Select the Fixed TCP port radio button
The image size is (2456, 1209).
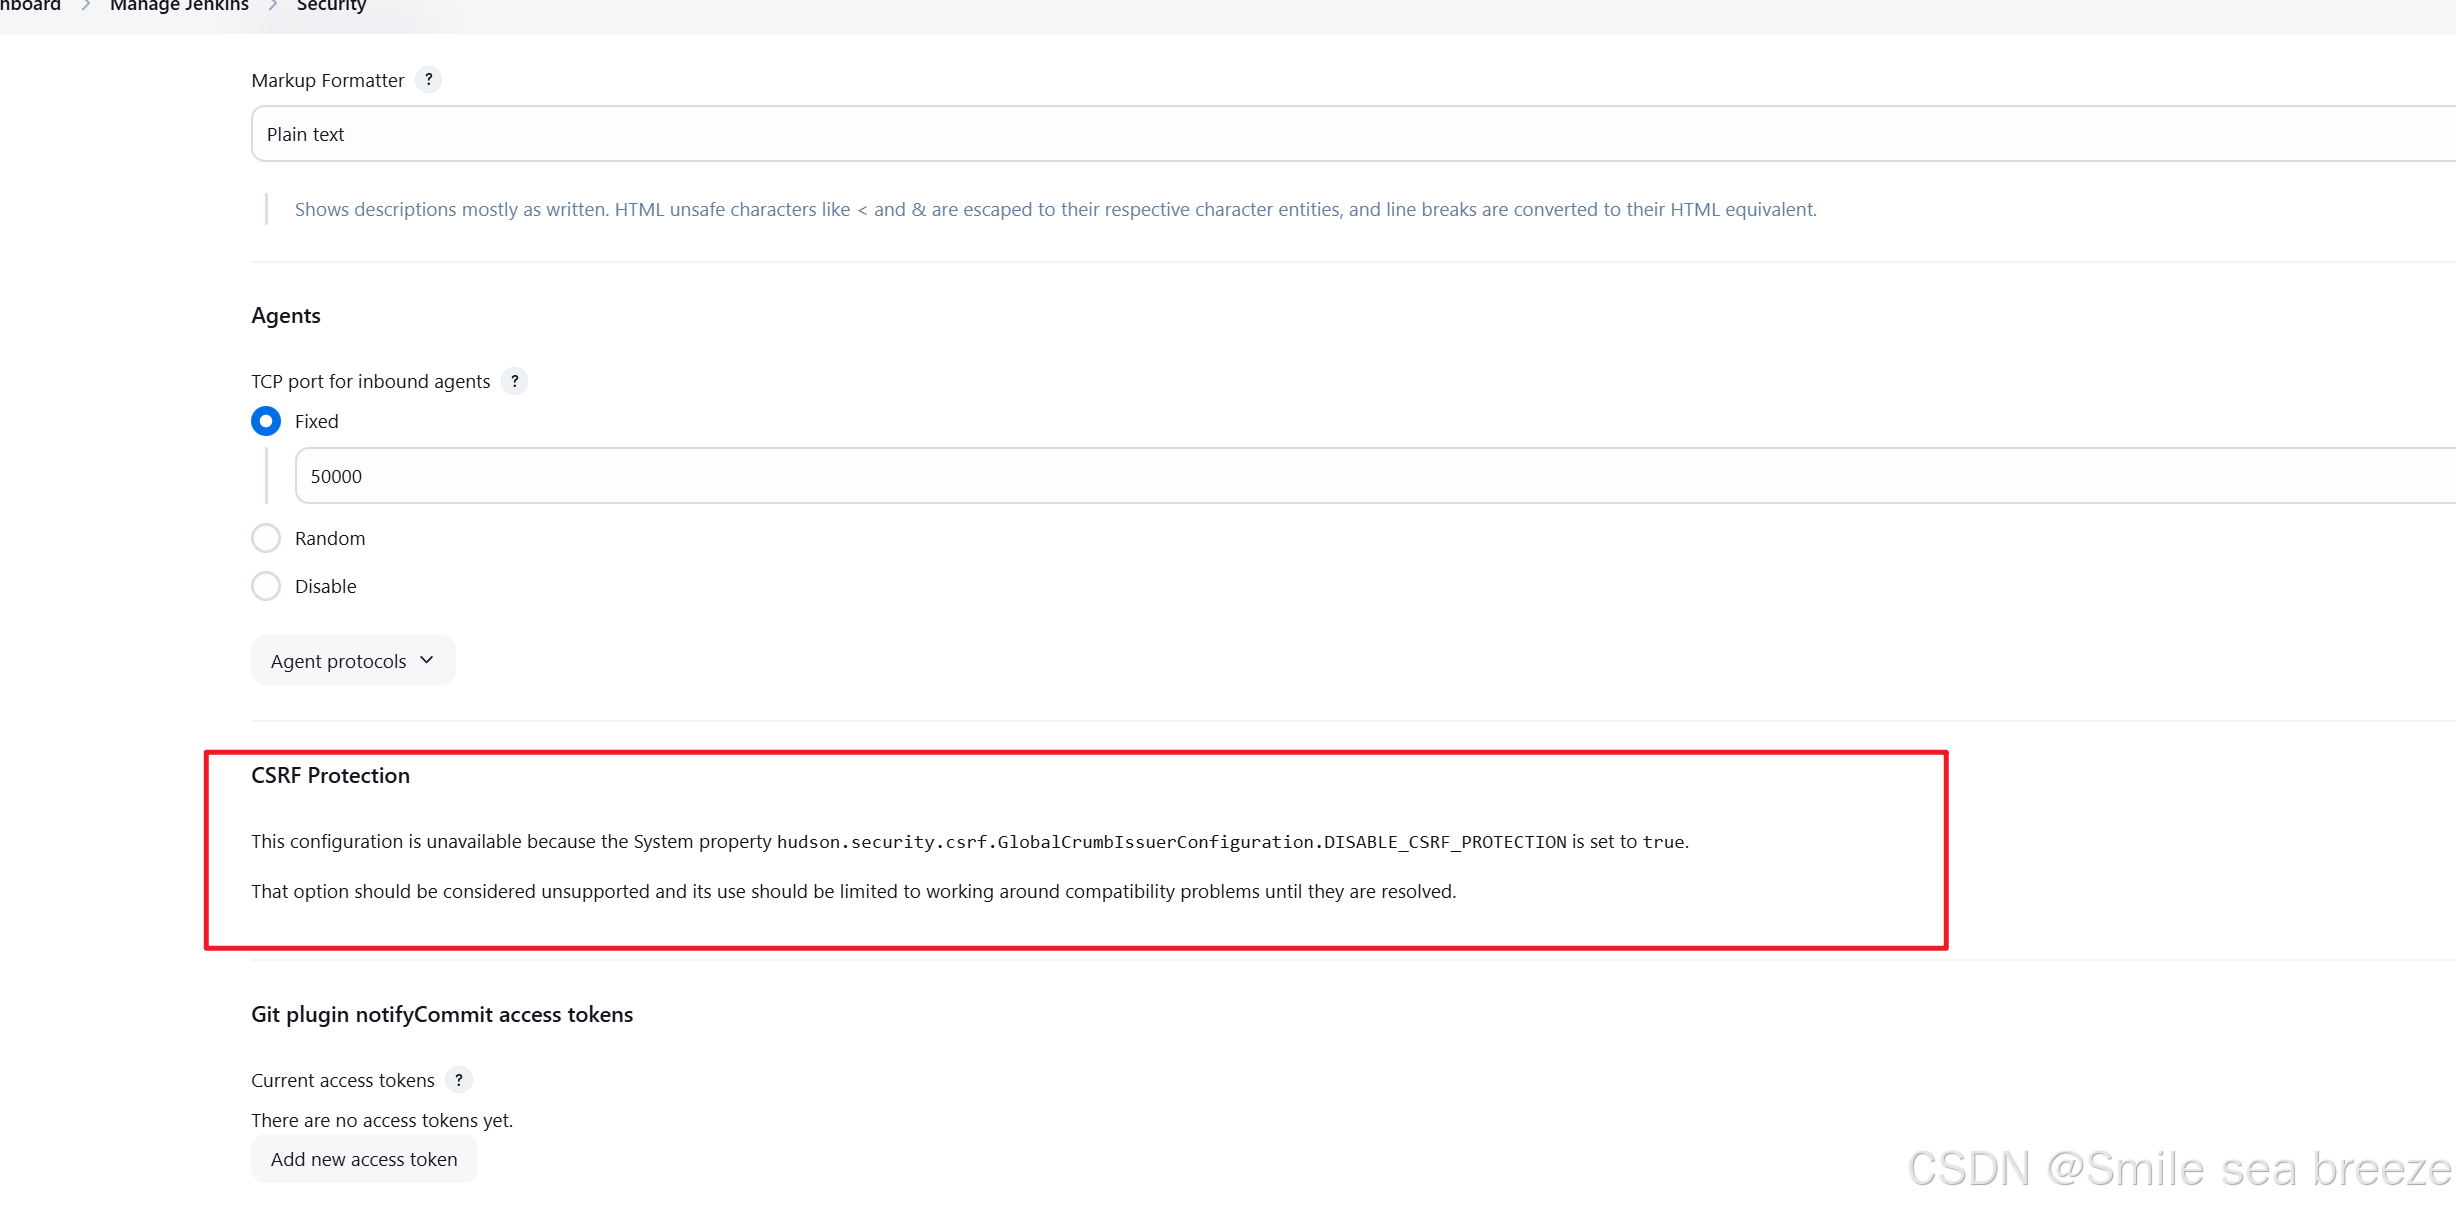[x=265, y=421]
